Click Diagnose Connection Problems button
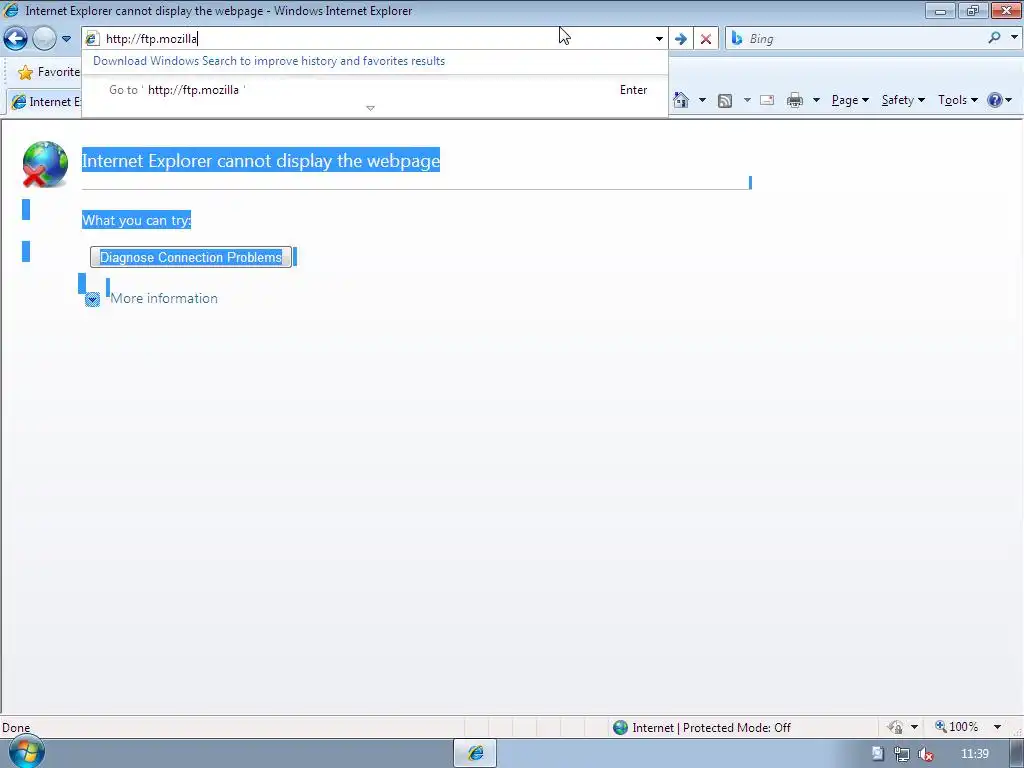The width and height of the screenshot is (1024, 768). (x=191, y=257)
